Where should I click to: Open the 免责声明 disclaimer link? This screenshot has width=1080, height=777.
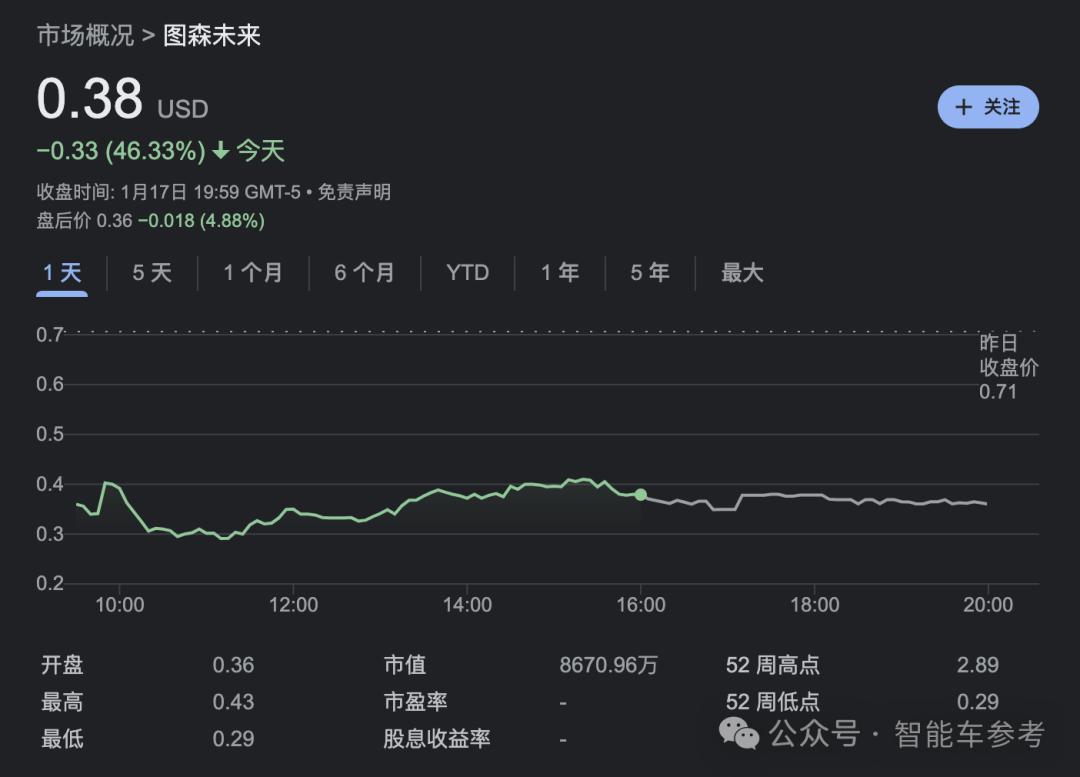pyautogui.click(x=354, y=192)
